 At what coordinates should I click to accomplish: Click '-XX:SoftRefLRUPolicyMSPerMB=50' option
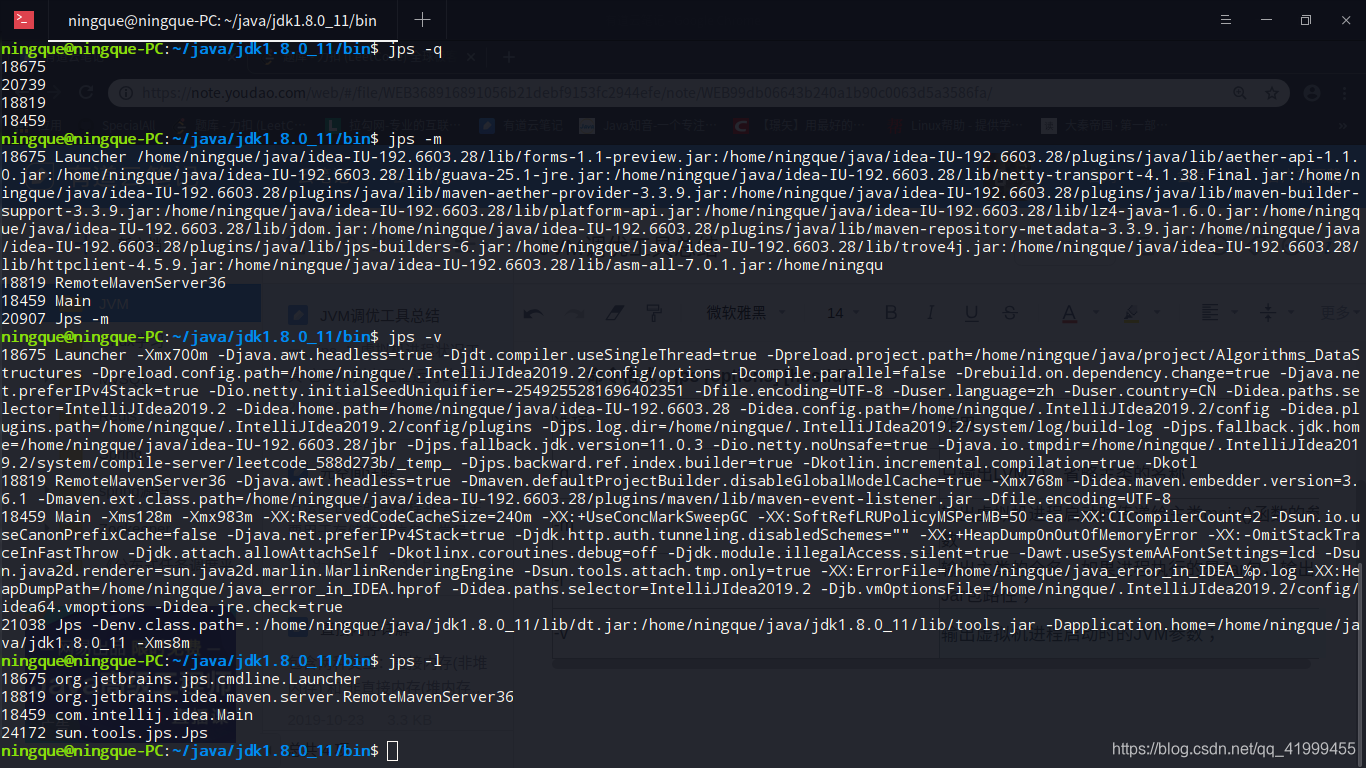coord(890,517)
